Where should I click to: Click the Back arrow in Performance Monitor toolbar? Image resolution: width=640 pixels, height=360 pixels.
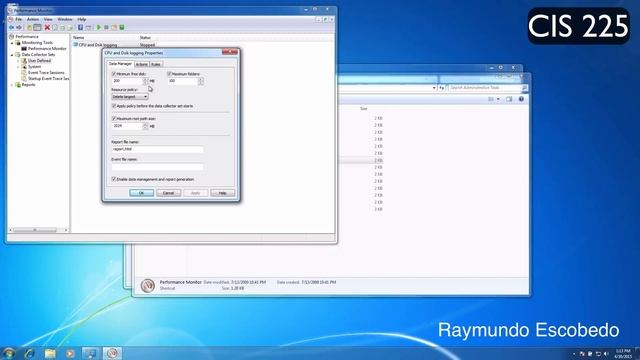(11, 27)
